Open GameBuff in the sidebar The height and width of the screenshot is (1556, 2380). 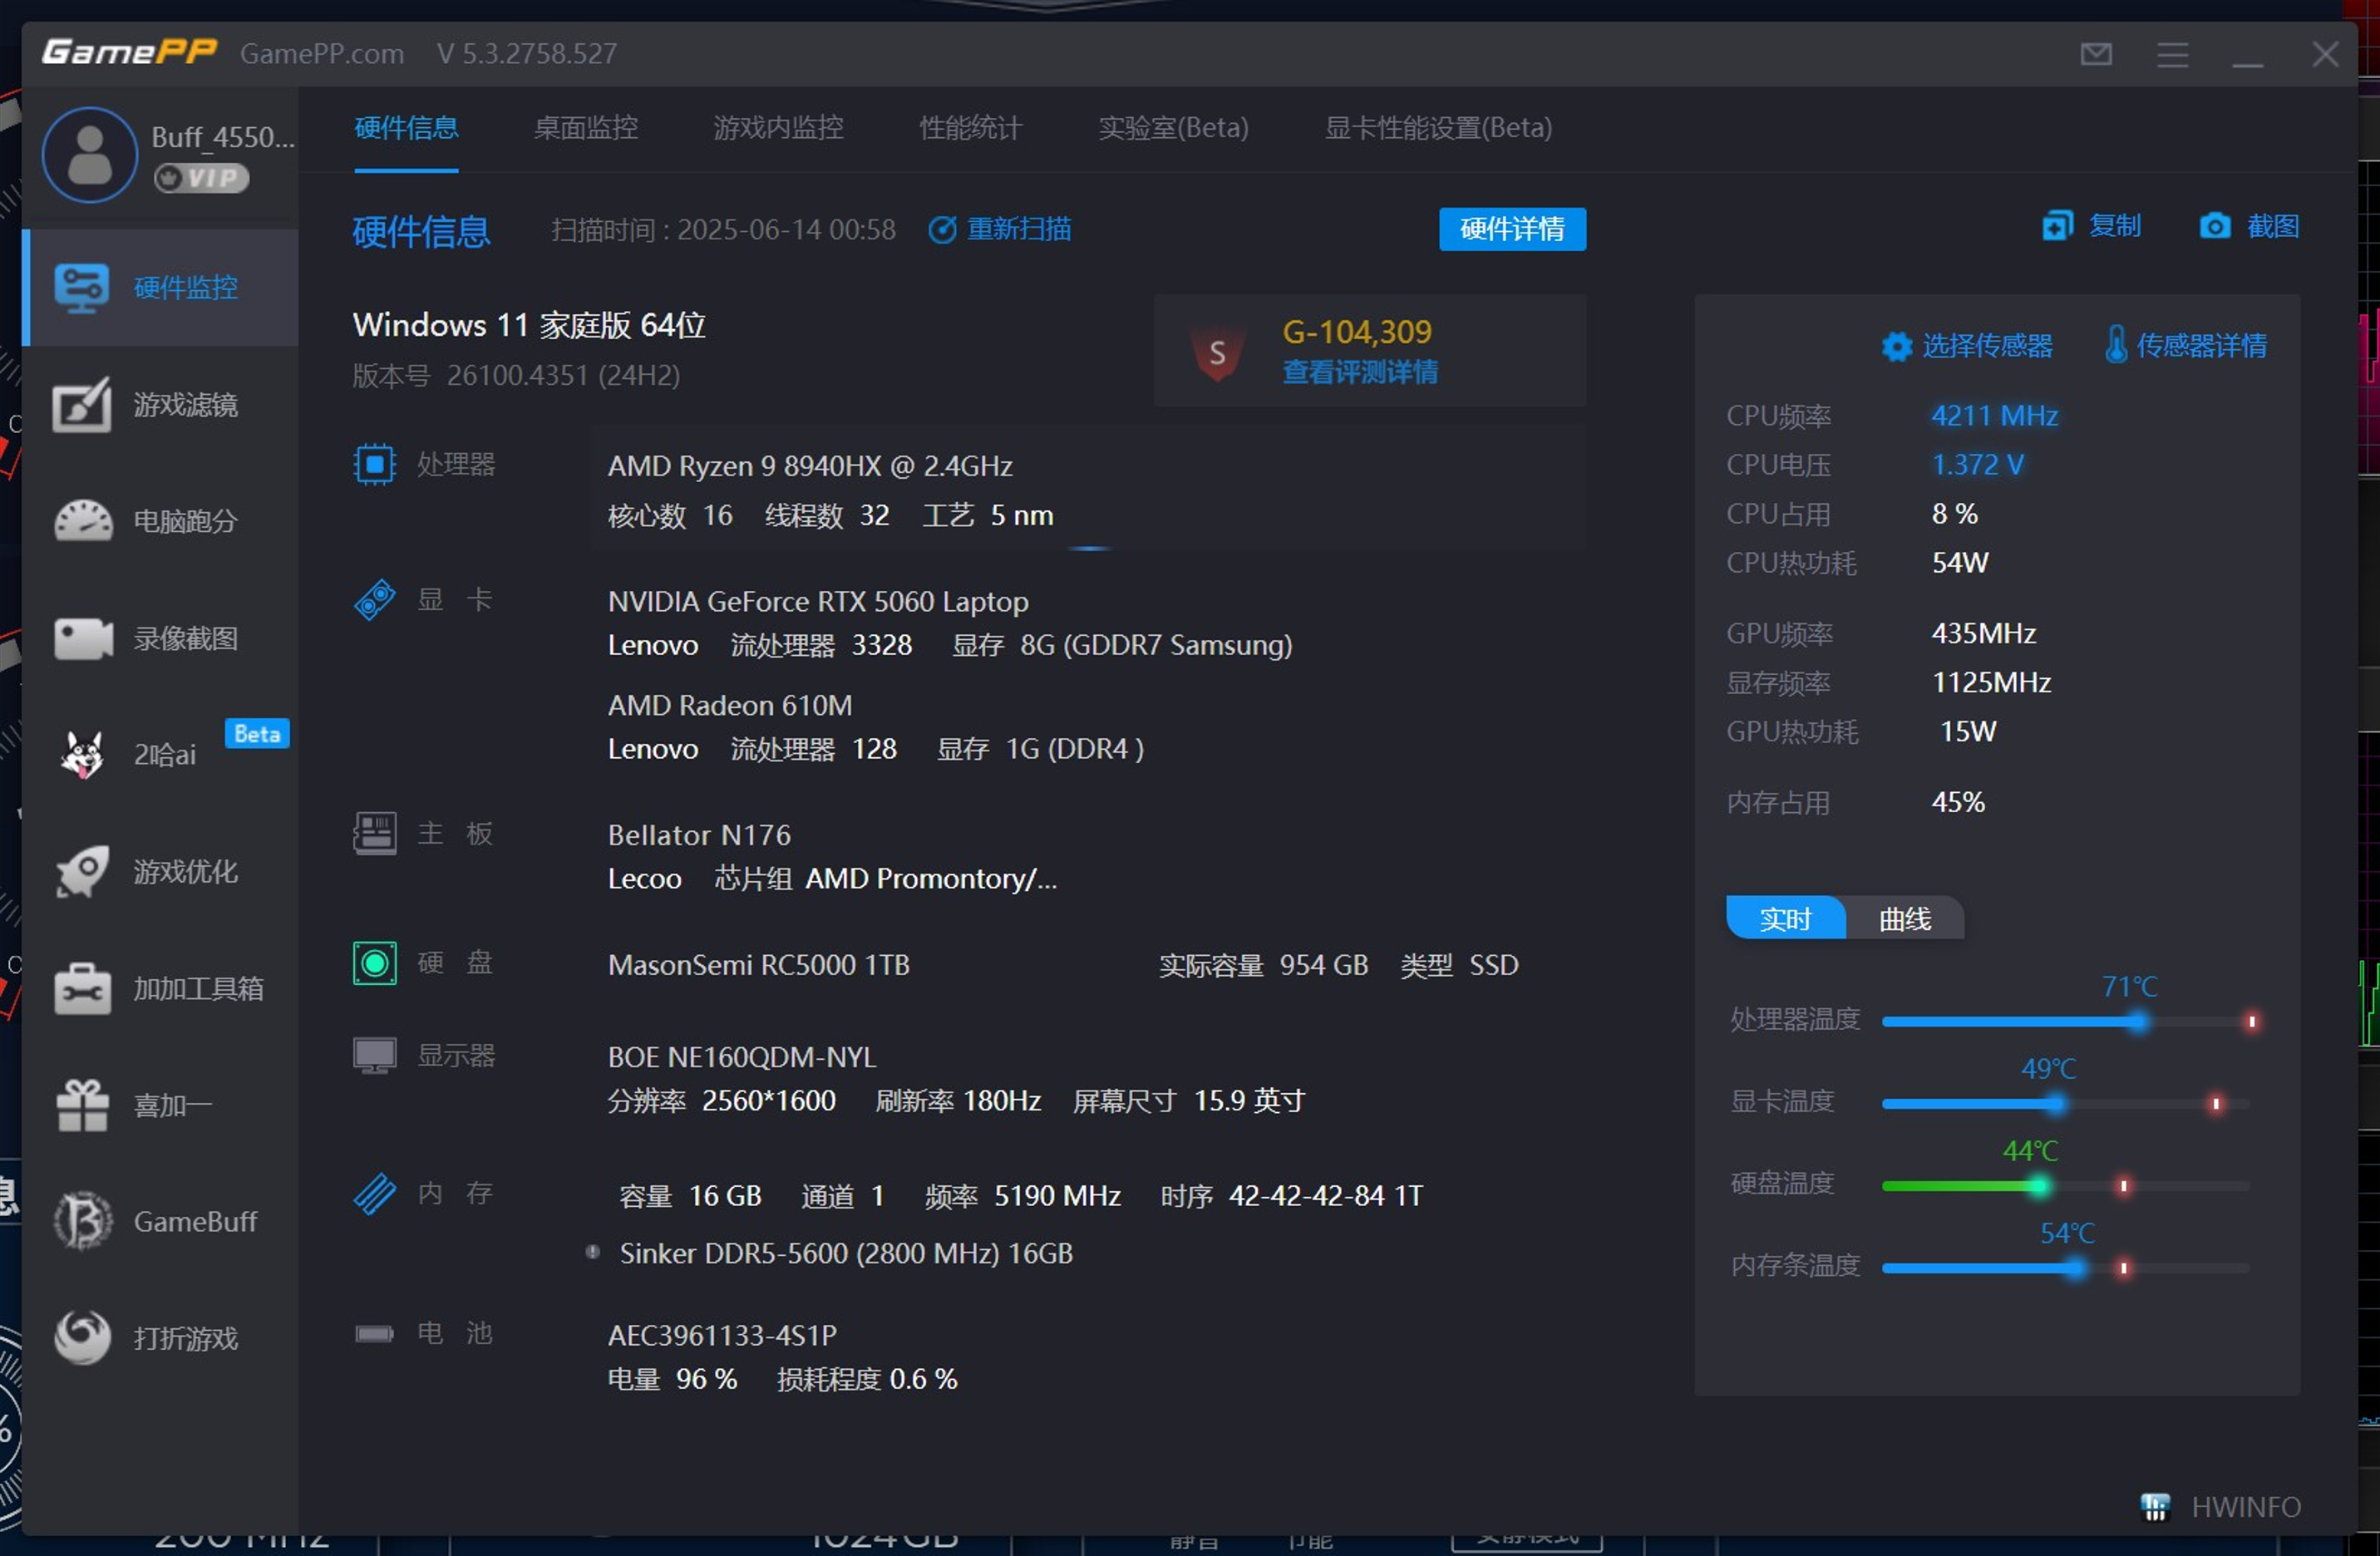click(160, 1222)
